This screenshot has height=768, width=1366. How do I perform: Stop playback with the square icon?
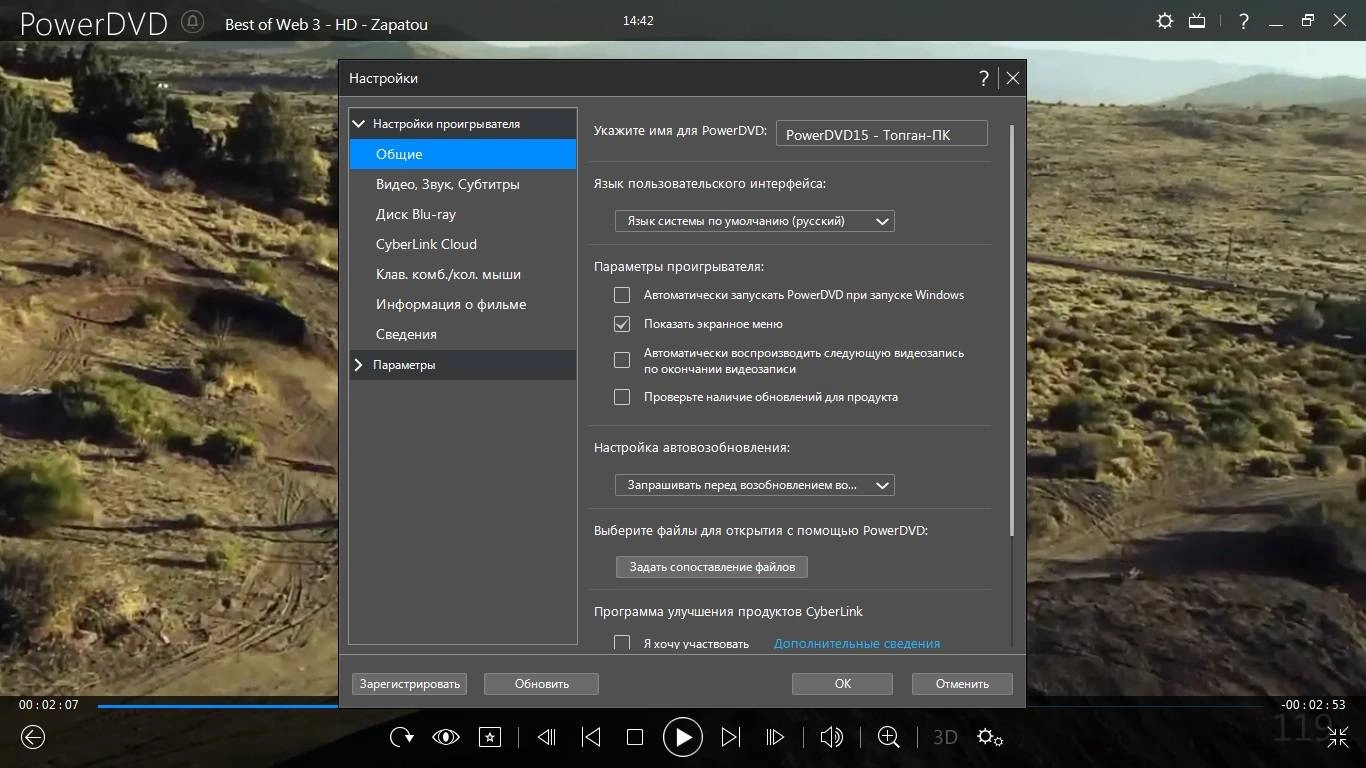[635, 737]
